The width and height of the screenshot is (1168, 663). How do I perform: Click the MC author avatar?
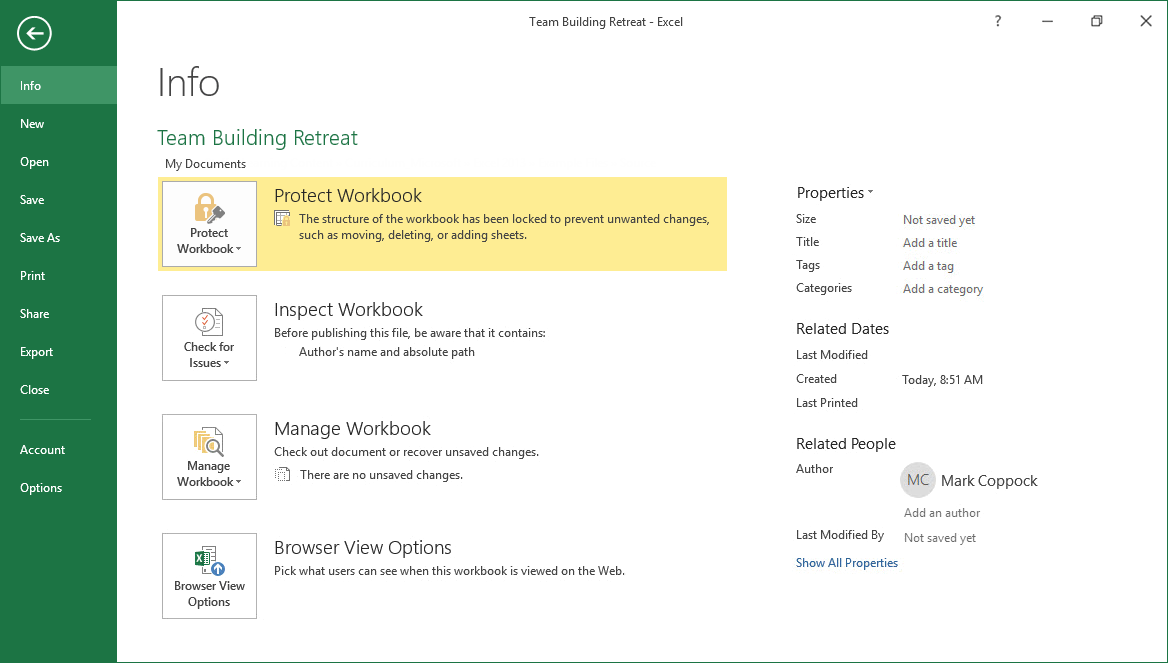917,480
